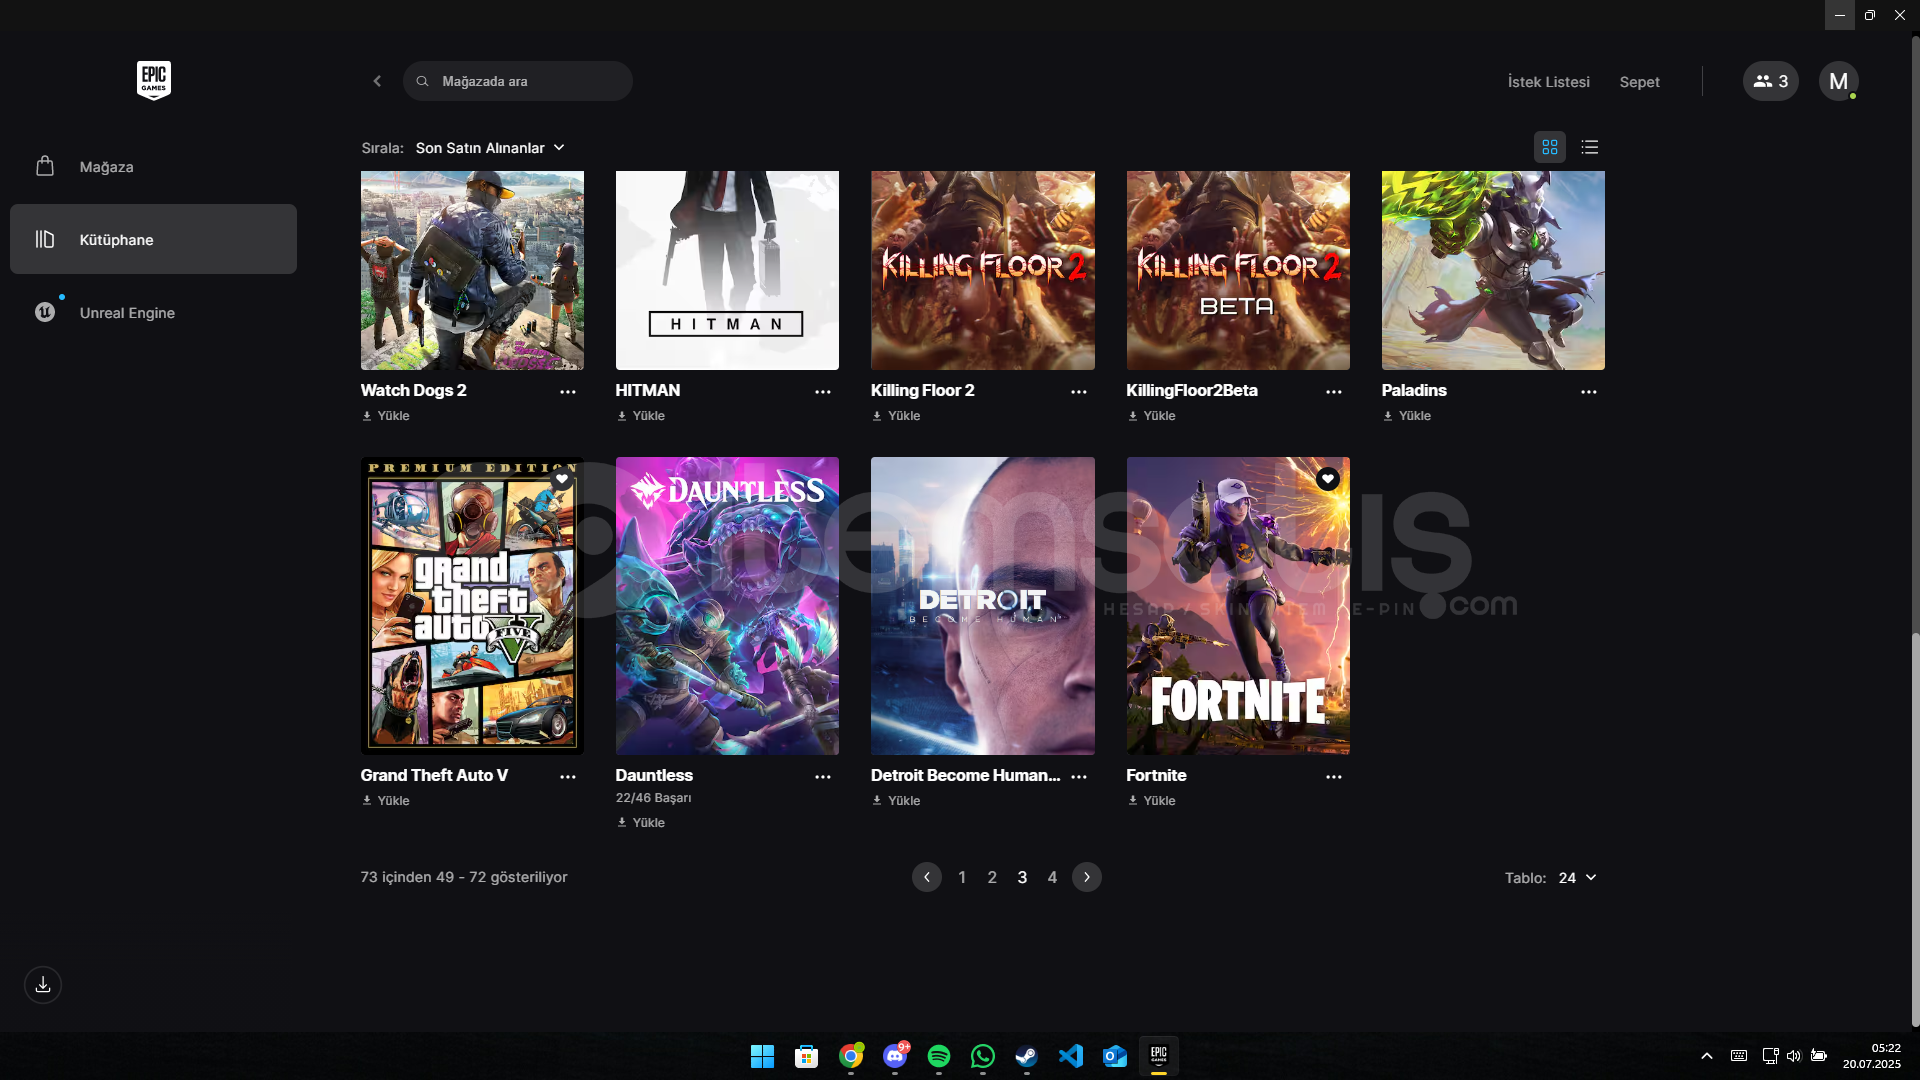The height and width of the screenshot is (1080, 1920).
Task: Go to page 2
Action: [x=992, y=877]
